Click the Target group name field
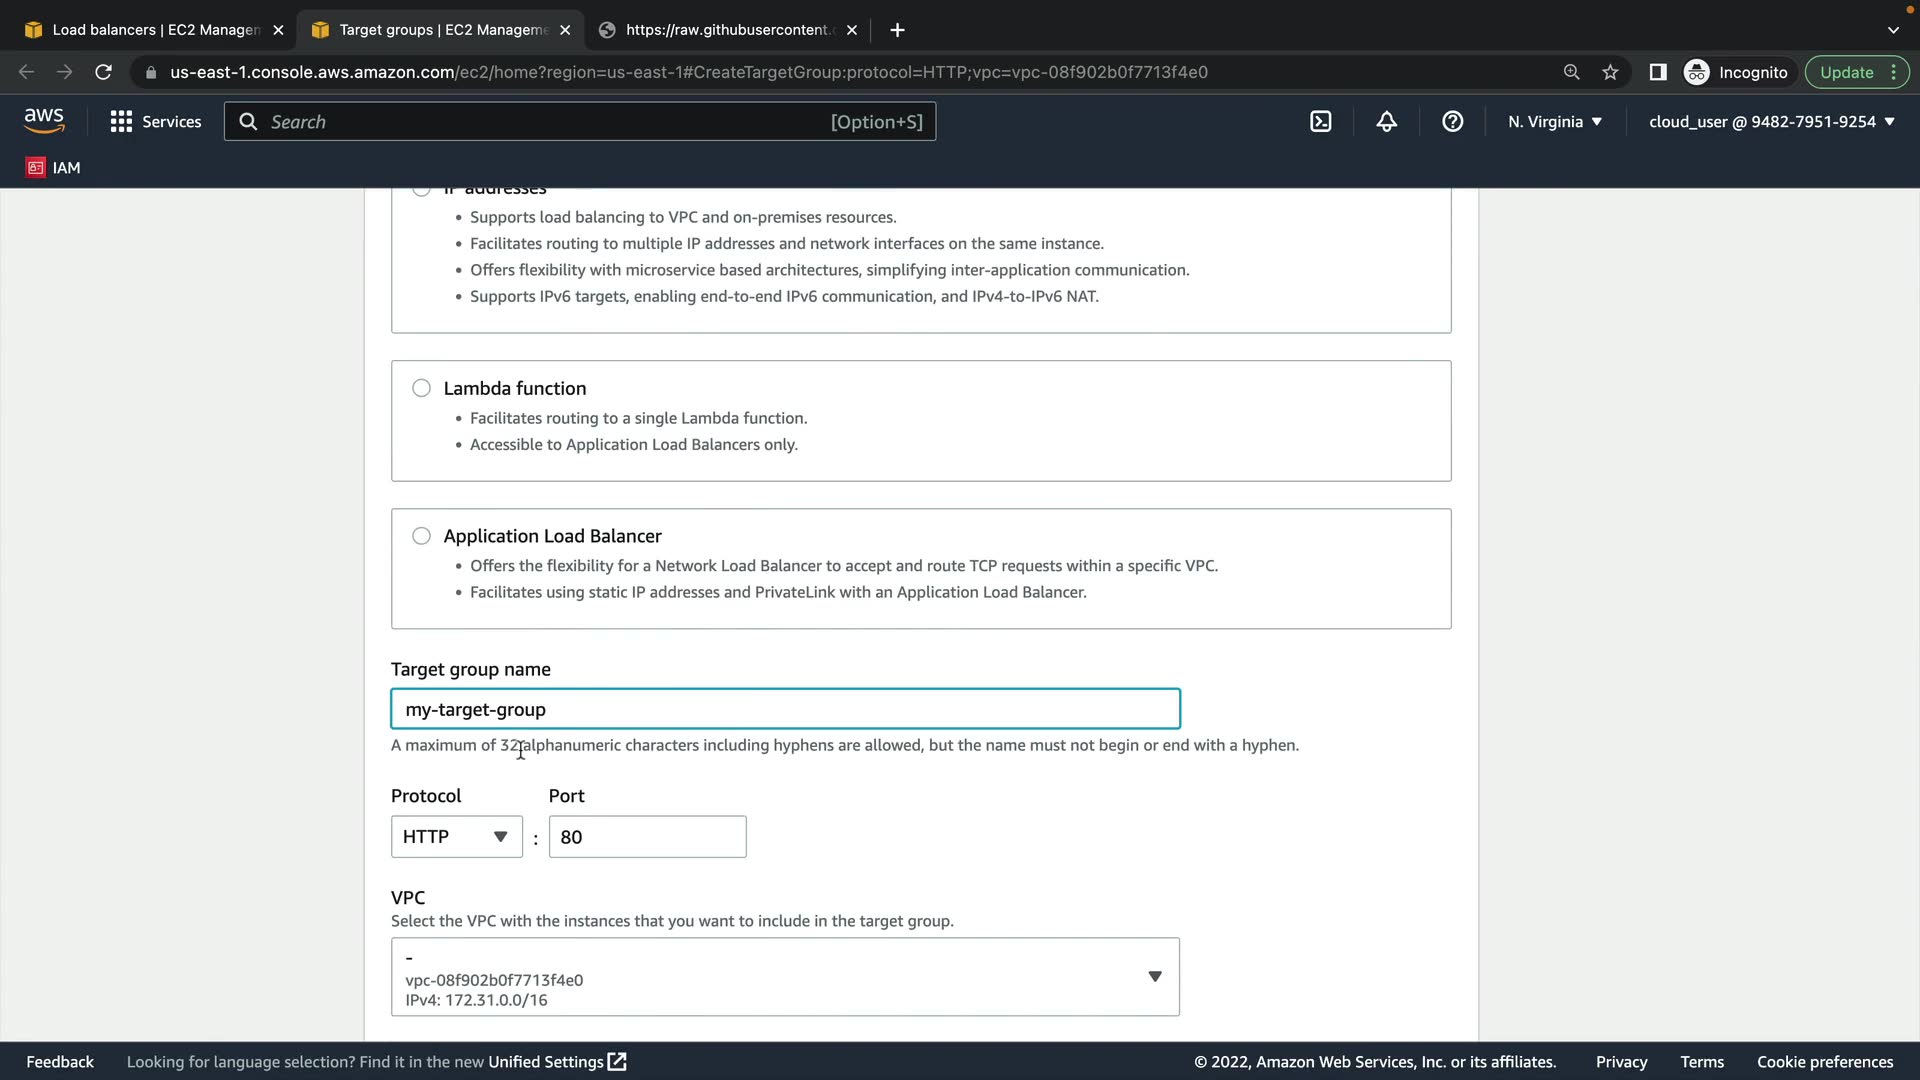1920x1080 pixels. (785, 709)
